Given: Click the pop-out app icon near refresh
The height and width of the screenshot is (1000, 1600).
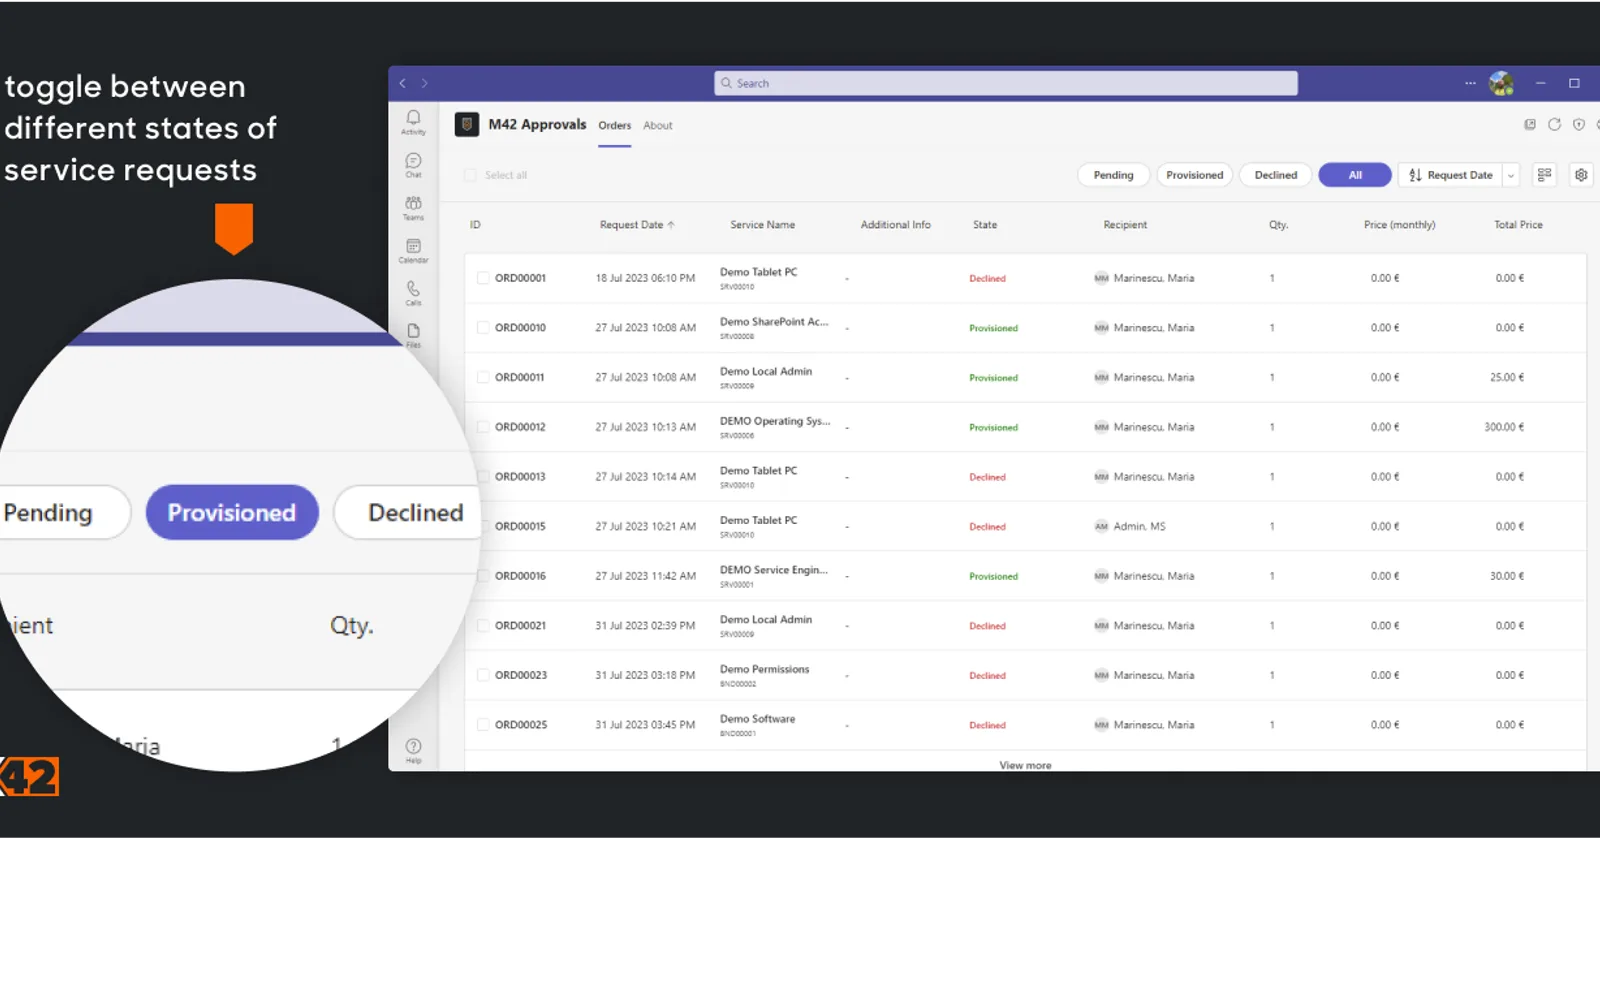Looking at the screenshot, I should 1529,124.
